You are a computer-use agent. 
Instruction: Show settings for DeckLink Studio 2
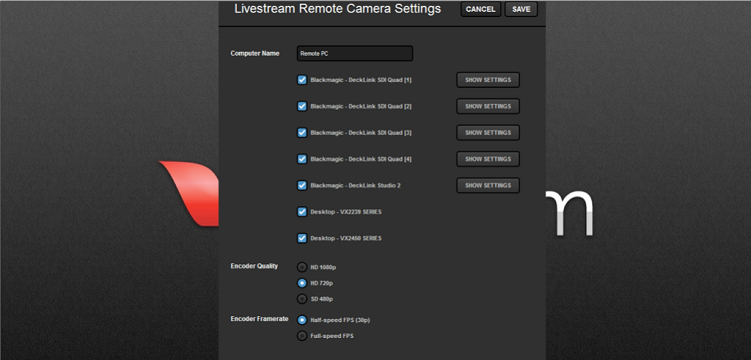coord(488,185)
